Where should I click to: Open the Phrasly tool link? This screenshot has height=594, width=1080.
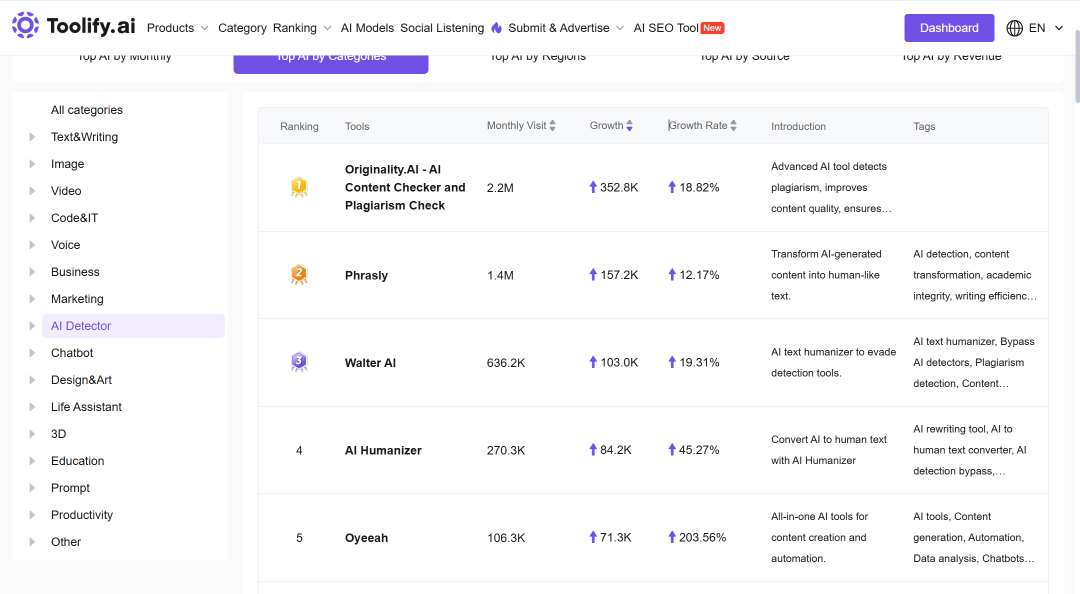pyautogui.click(x=366, y=276)
